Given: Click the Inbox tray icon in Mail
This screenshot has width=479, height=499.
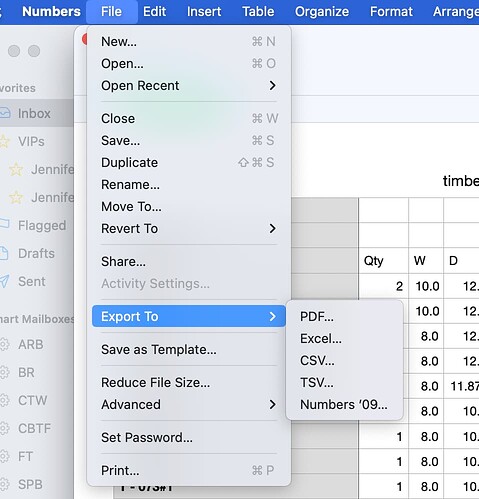Looking at the screenshot, I should coord(5,113).
